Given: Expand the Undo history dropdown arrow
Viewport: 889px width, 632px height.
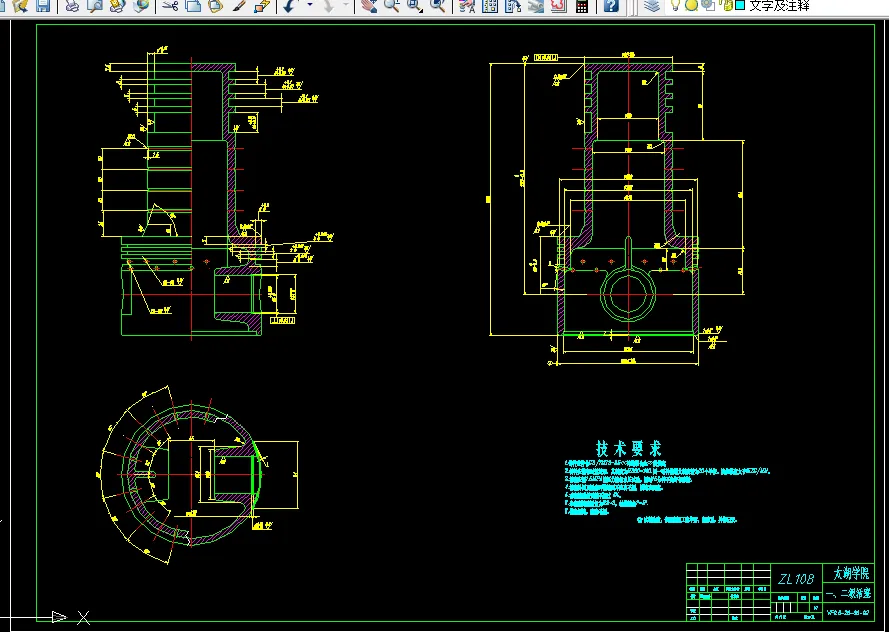Looking at the screenshot, I should pyautogui.click(x=309, y=5).
